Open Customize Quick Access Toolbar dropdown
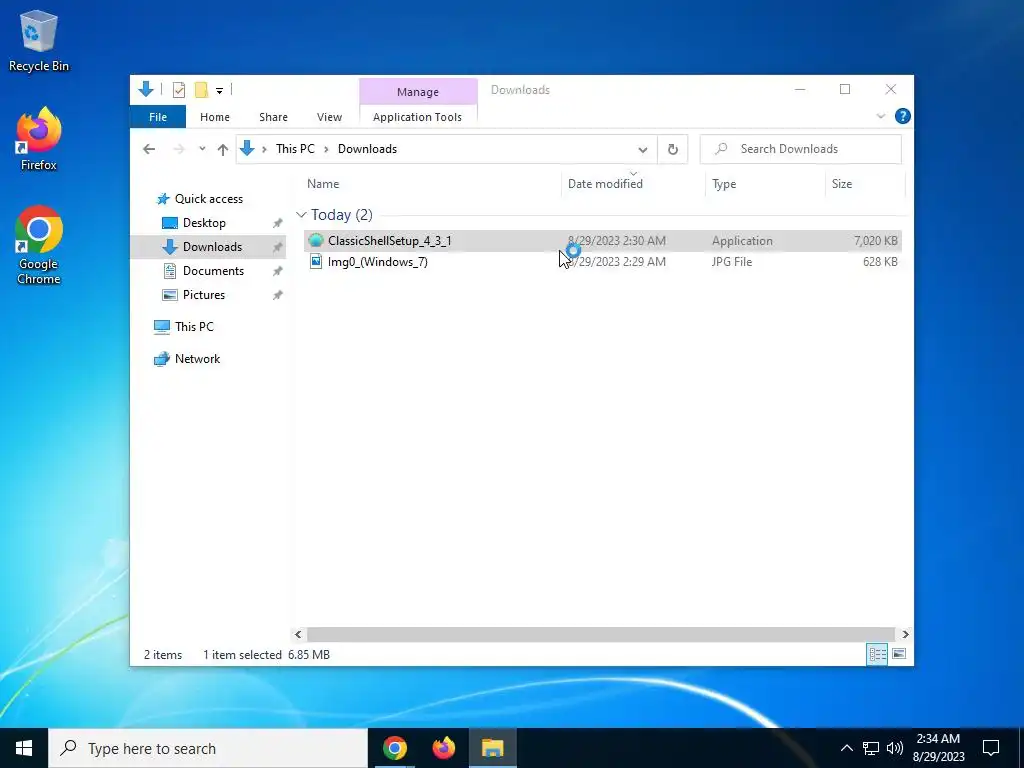The height and width of the screenshot is (768, 1024). pos(219,91)
